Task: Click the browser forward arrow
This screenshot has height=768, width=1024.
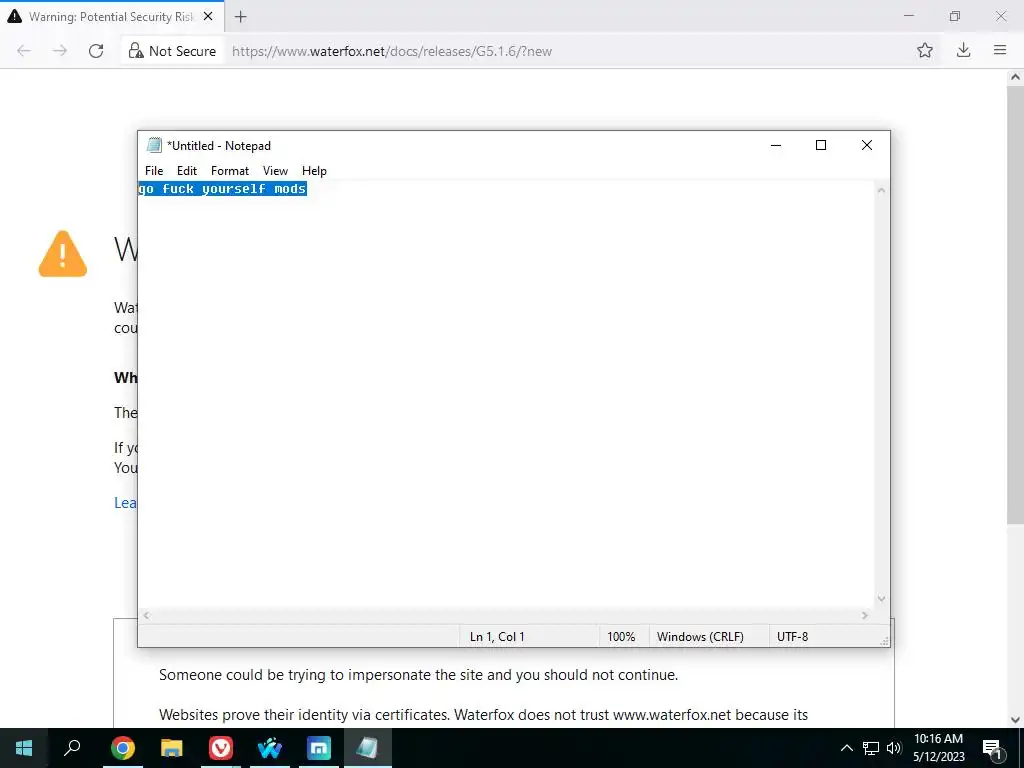Action: pos(60,51)
